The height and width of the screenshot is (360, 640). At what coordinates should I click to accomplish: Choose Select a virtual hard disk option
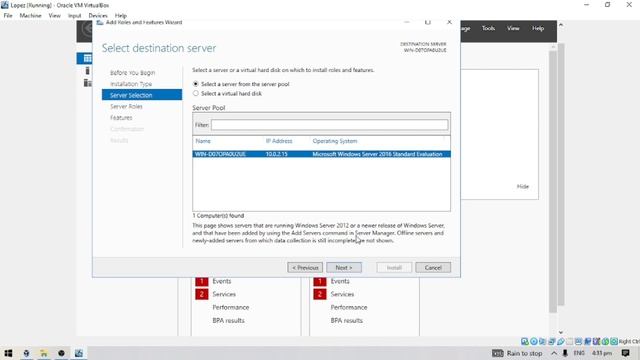(x=227, y=93)
